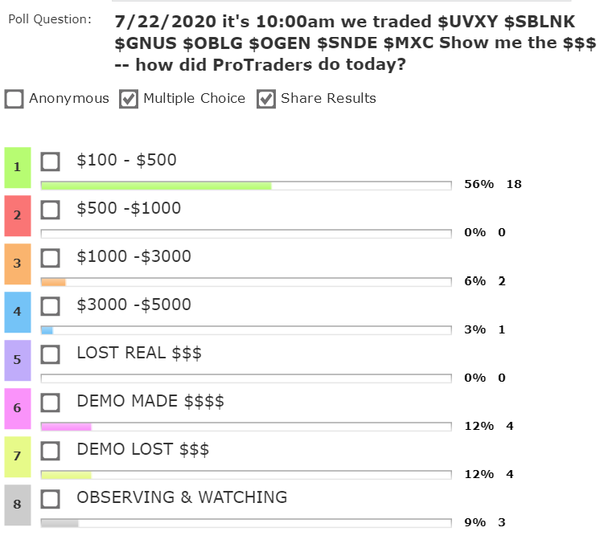Pick the orange number 3 color tile
Image resolution: width=600 pixels, height=552 pixels.
pos(18,263)
